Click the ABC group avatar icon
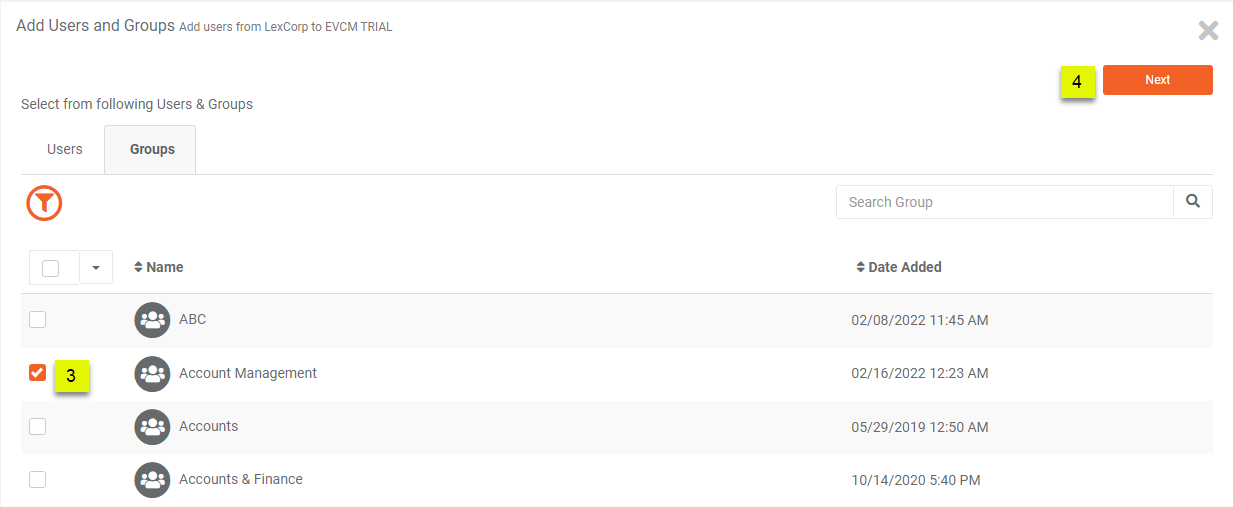The width and height of the screenshot is (1233, 507). point(152,320)
